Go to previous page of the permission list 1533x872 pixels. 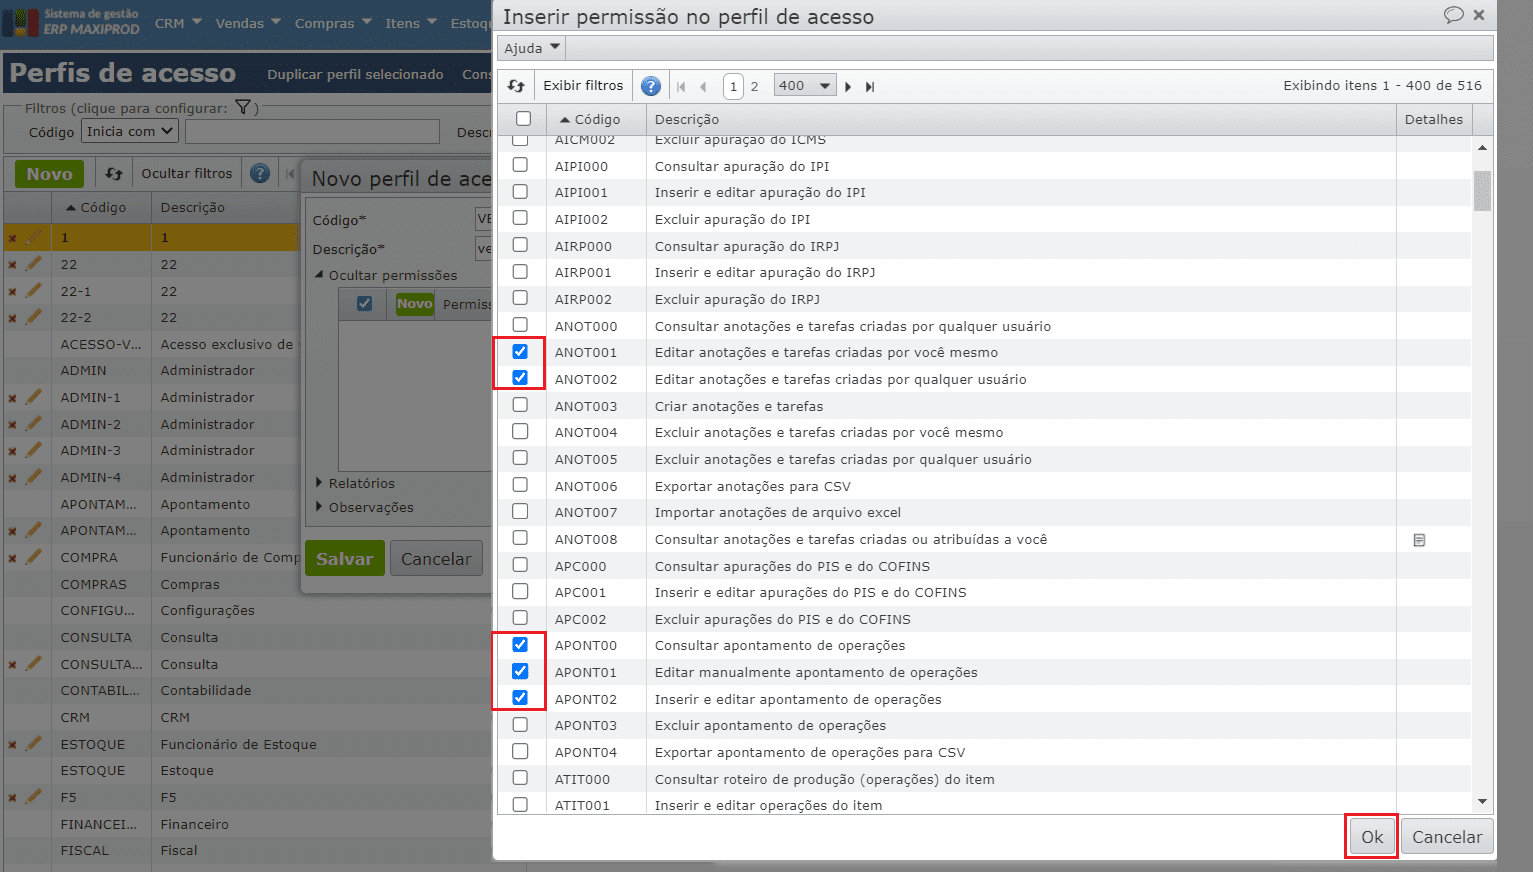703,87
